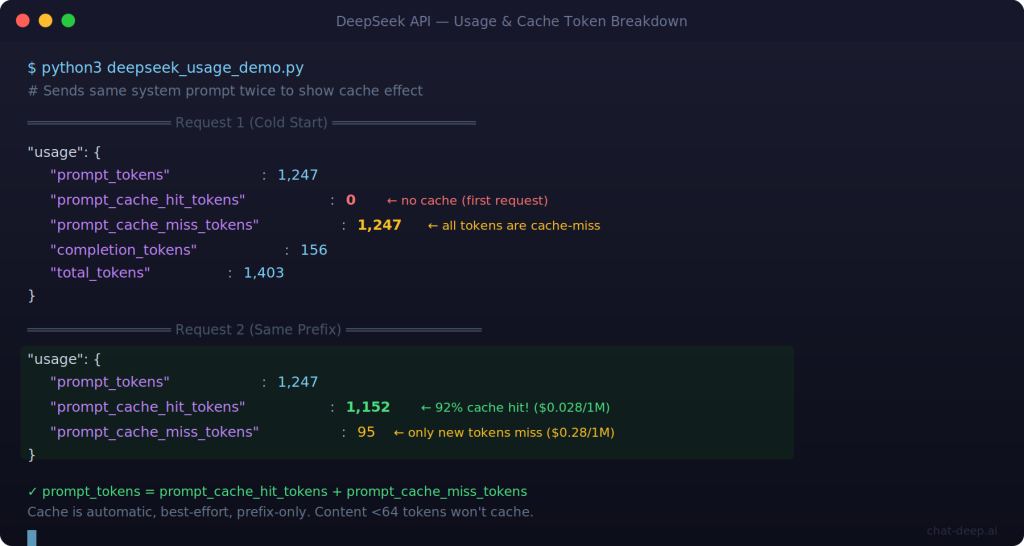Minimize the window using the yellow button
The width and height of the screenshot is (1024, 546).
[46, 21]
